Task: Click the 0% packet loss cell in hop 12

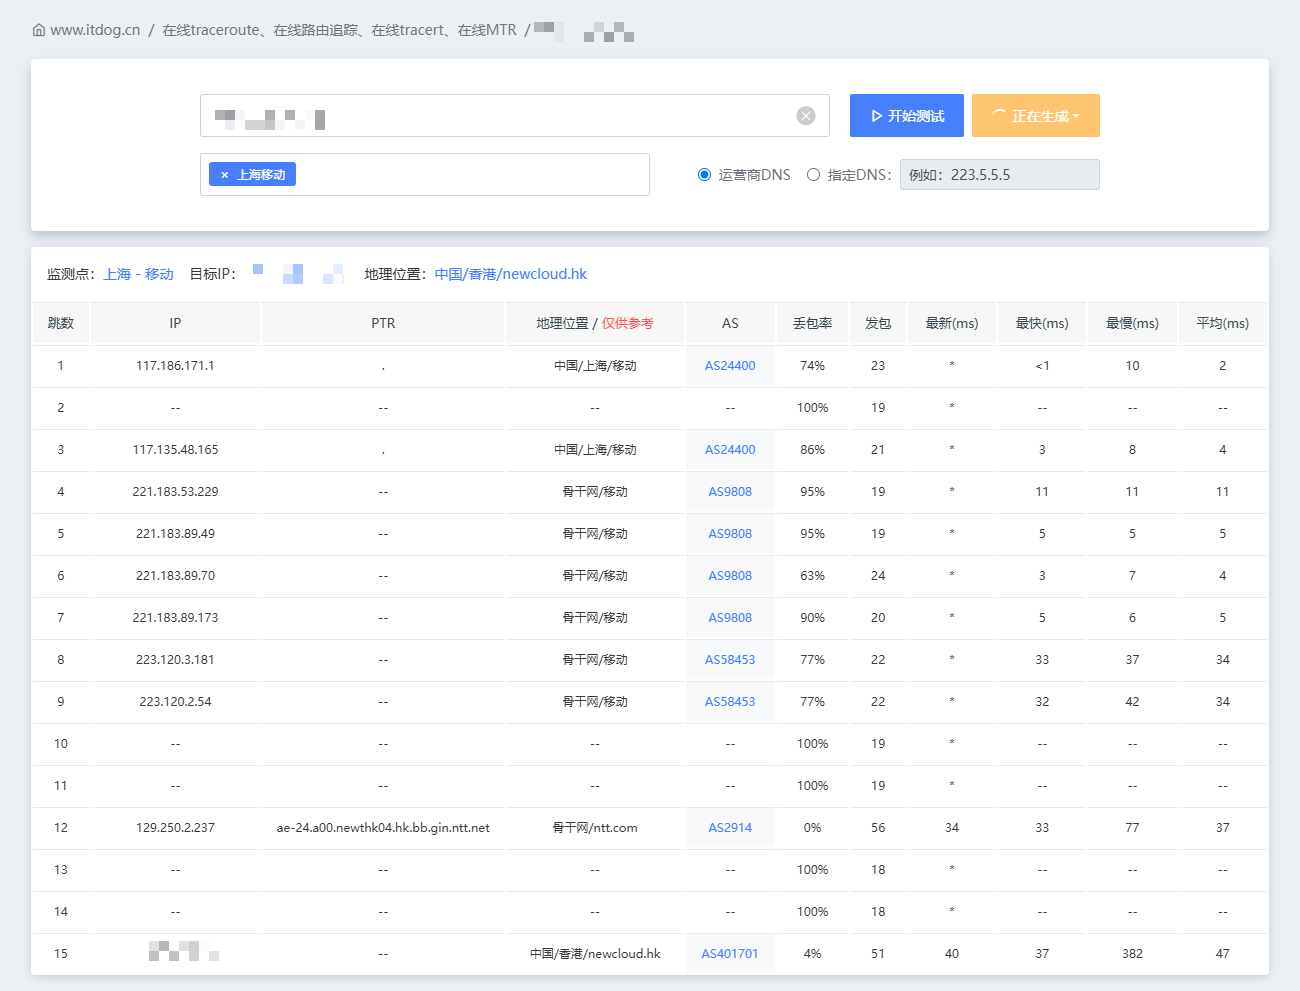Action: (x=812, y=828)
